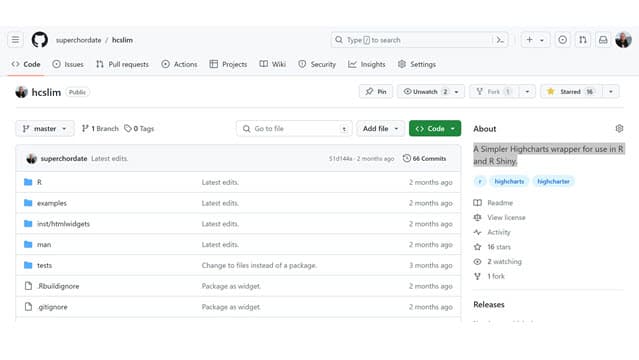The height and width of the screenshot is (360, 639).
Task: Open the user profile avatar menu
Action: tap(624, 40)
